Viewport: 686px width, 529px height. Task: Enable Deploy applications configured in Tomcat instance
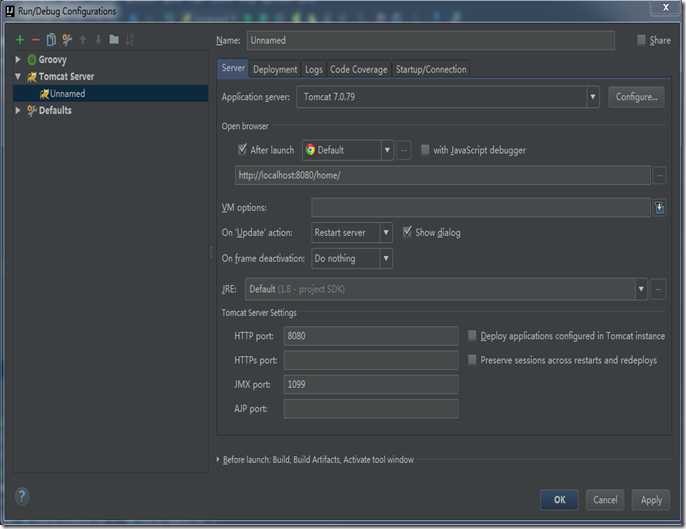coord(472,336)
